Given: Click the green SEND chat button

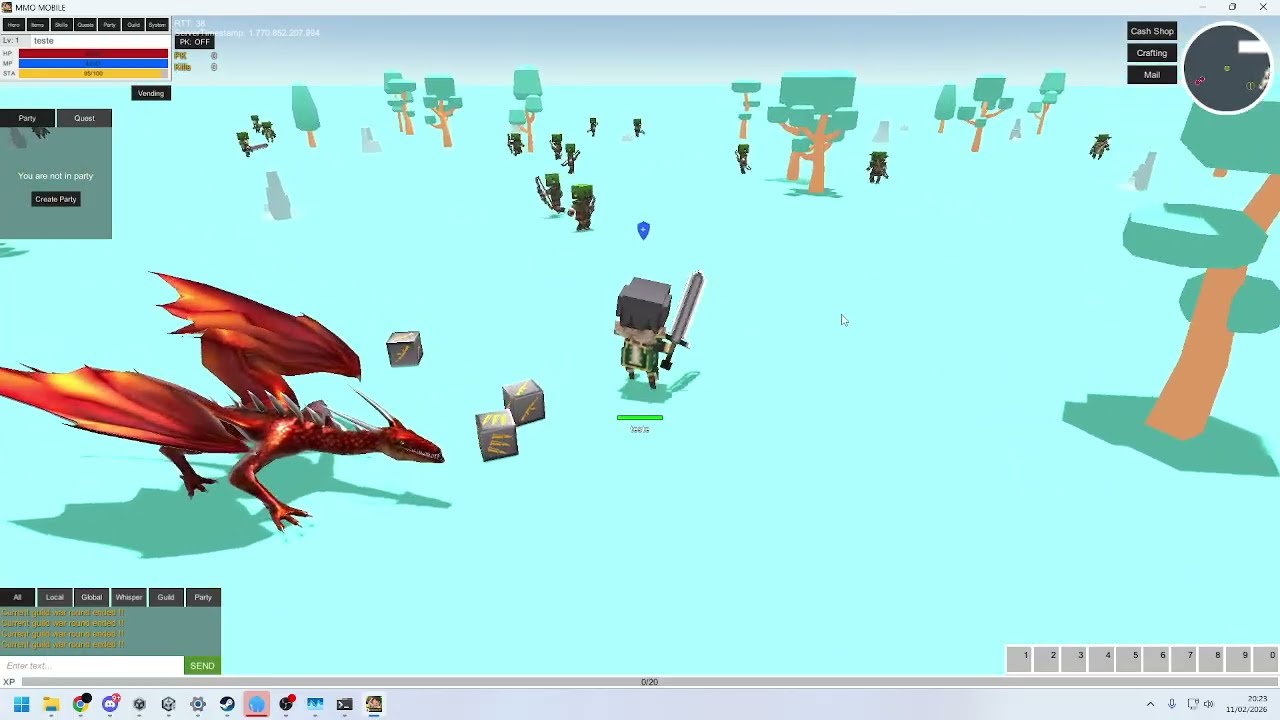Looking at the screenshot, I should pyautogui.click(x=202, y=666).
